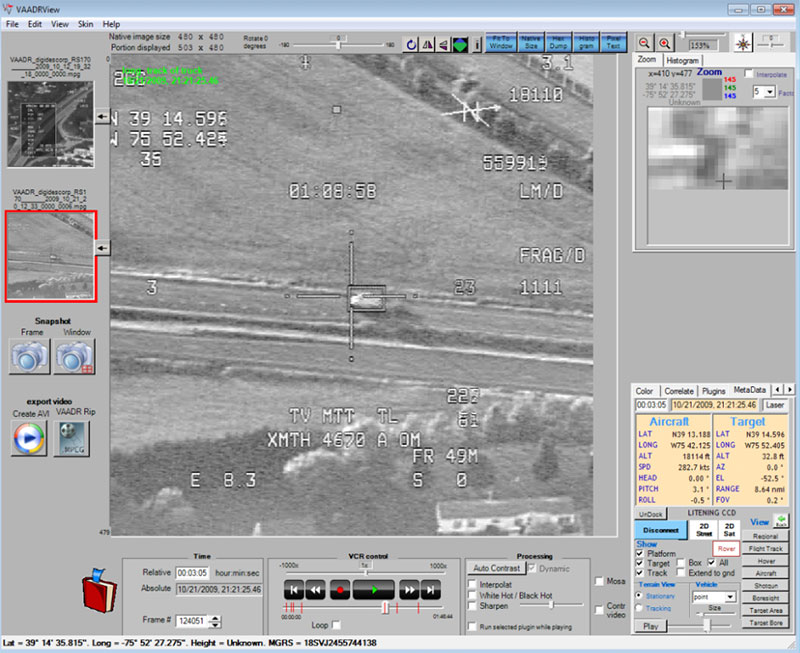Image resolution: width=800 pixels, height=653 pixels.
Task: Click the zoom out magnifier icon
Action: [645, 42]
